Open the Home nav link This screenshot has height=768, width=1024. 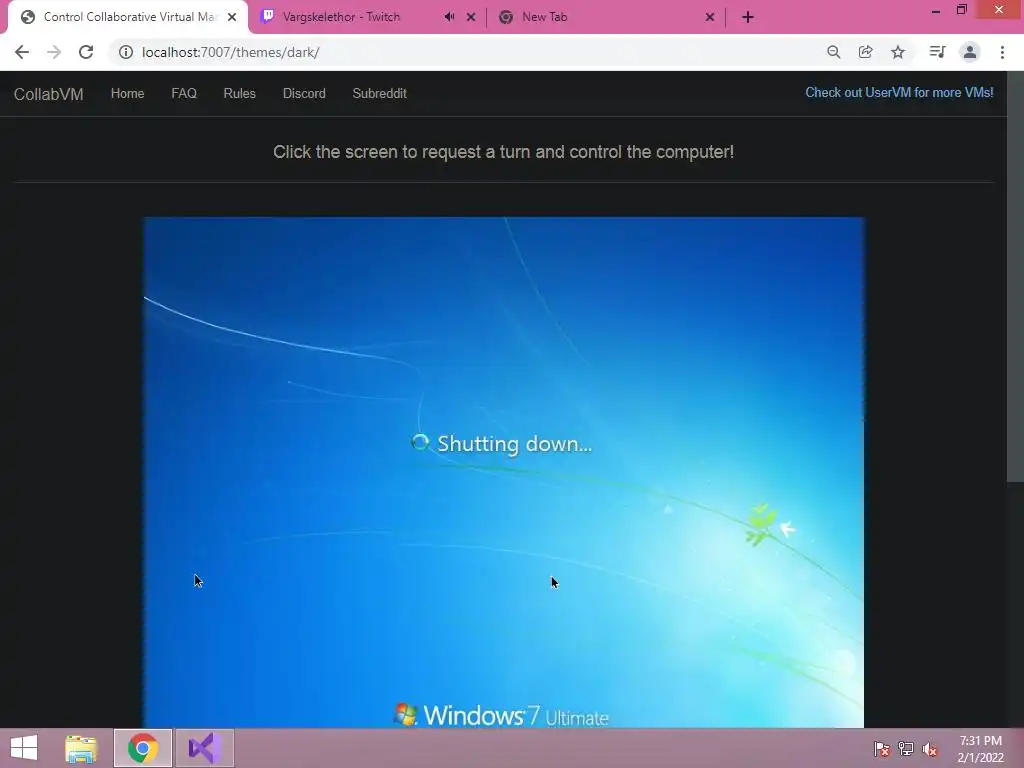[x=127, y=93]
